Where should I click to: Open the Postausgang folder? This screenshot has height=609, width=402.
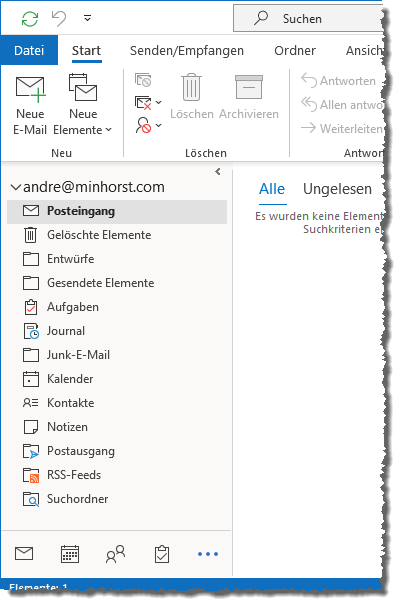point(117,452)
